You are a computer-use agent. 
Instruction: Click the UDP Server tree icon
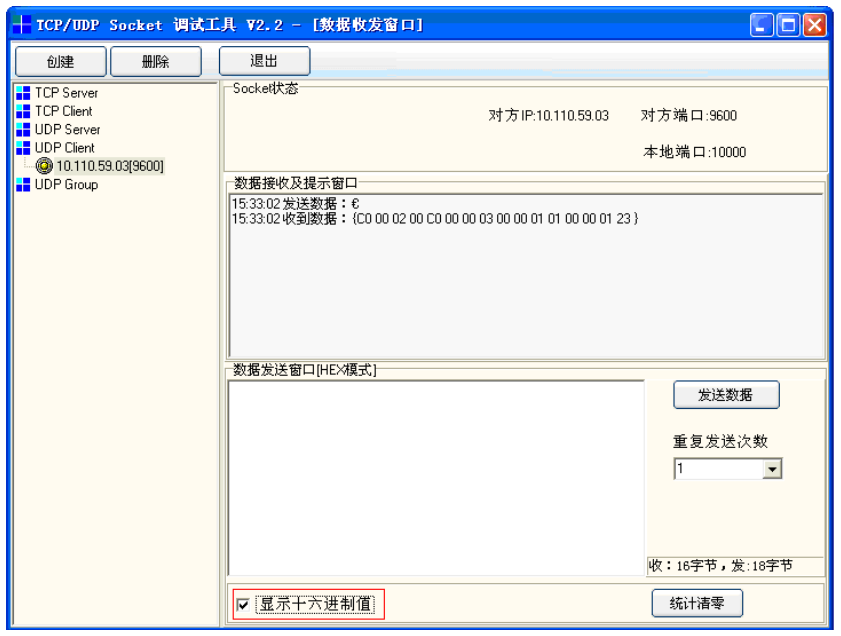tap(24, 130)
